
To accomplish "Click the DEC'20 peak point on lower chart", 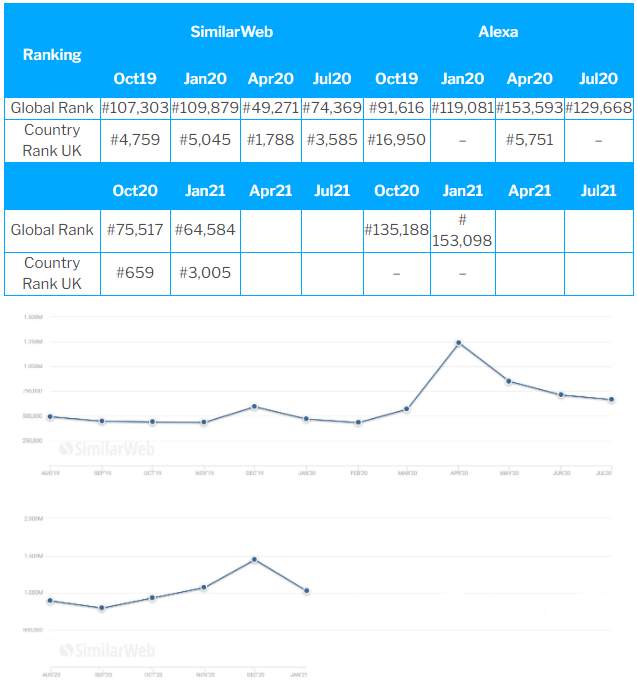I will 255,559.
